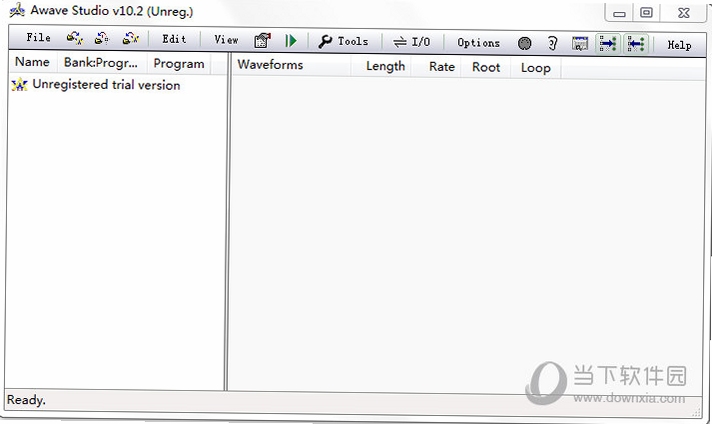Click the Ready. status bar text
712x424 pixels.
point(26,400)
